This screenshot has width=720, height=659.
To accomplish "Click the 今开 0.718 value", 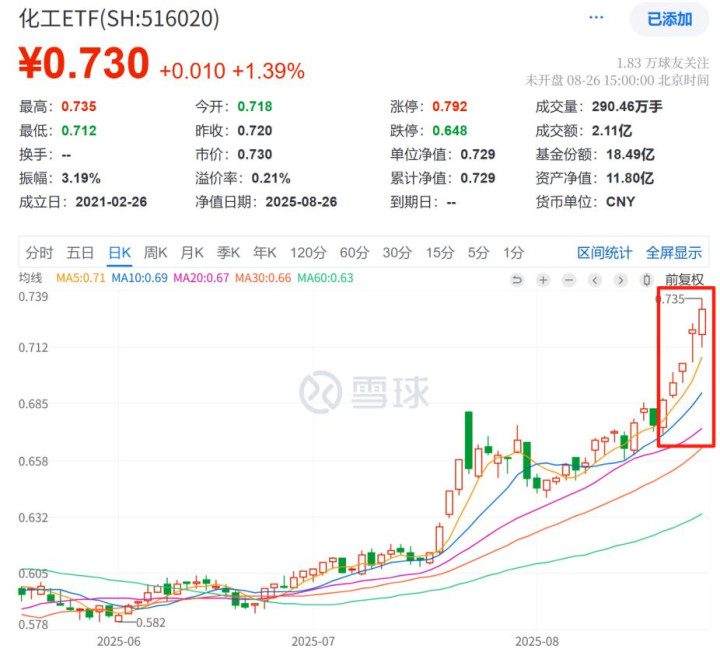I will click(255, 107).
